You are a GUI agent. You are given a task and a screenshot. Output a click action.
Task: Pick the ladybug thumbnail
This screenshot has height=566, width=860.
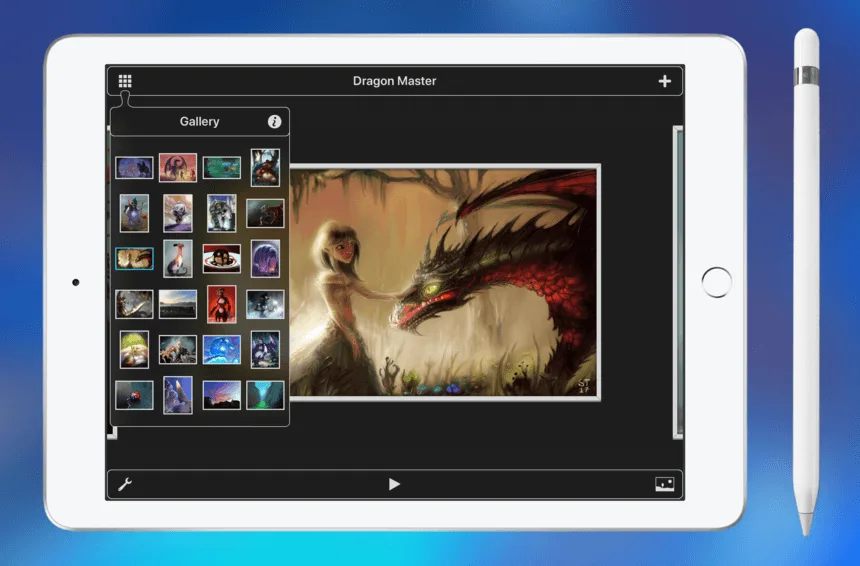[134, 395]
